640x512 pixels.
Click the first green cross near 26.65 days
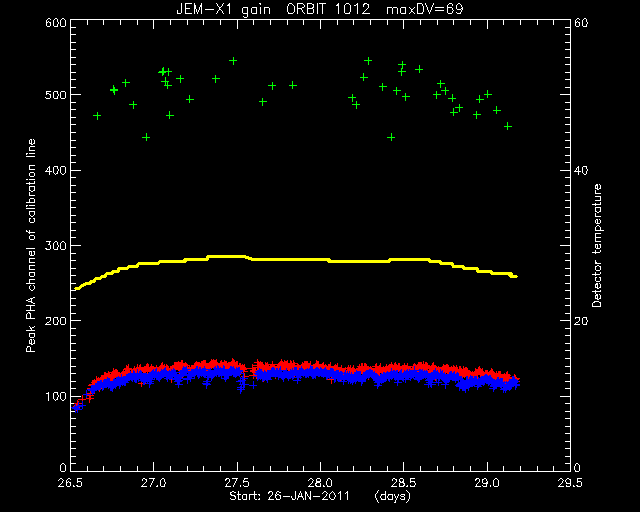97,116
